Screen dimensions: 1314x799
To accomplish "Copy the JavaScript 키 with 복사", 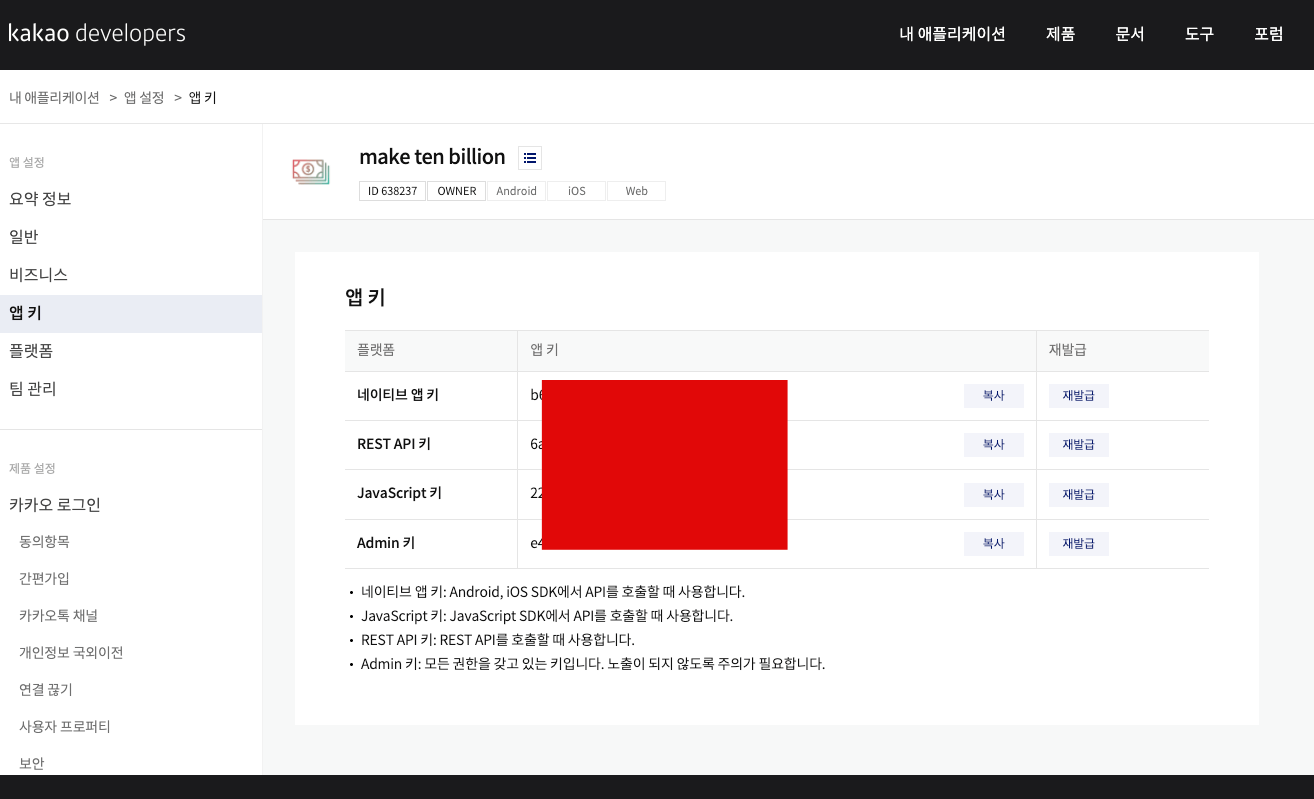I will 994,495.
